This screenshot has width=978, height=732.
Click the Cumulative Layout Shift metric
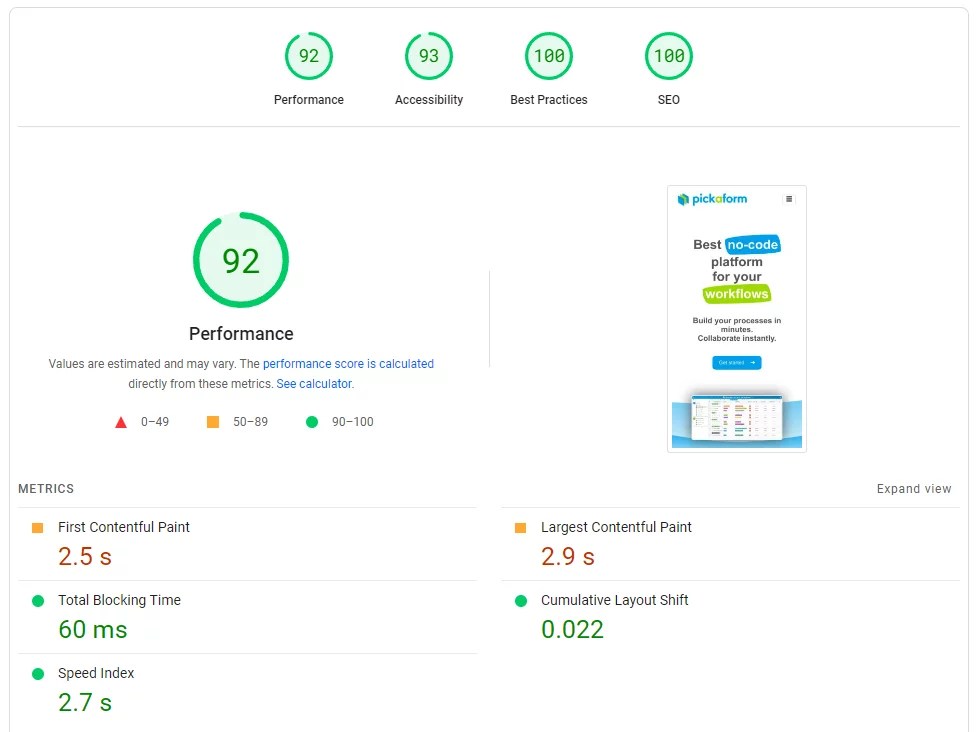[x=614, y=600]
